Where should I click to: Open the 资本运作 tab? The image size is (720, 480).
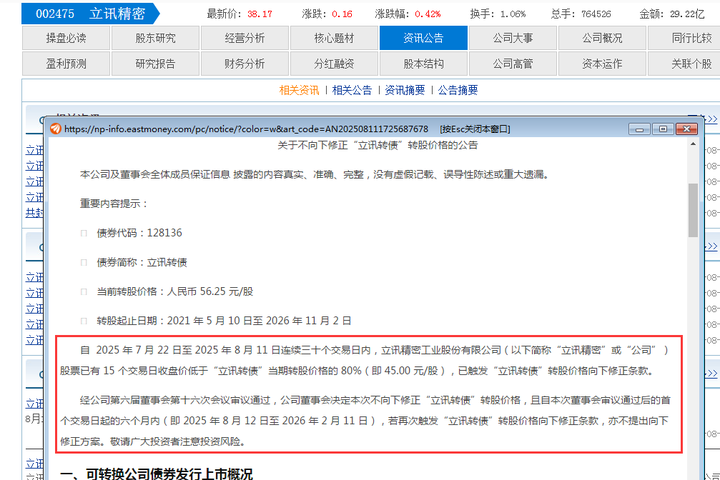click(x=602, y=64)
